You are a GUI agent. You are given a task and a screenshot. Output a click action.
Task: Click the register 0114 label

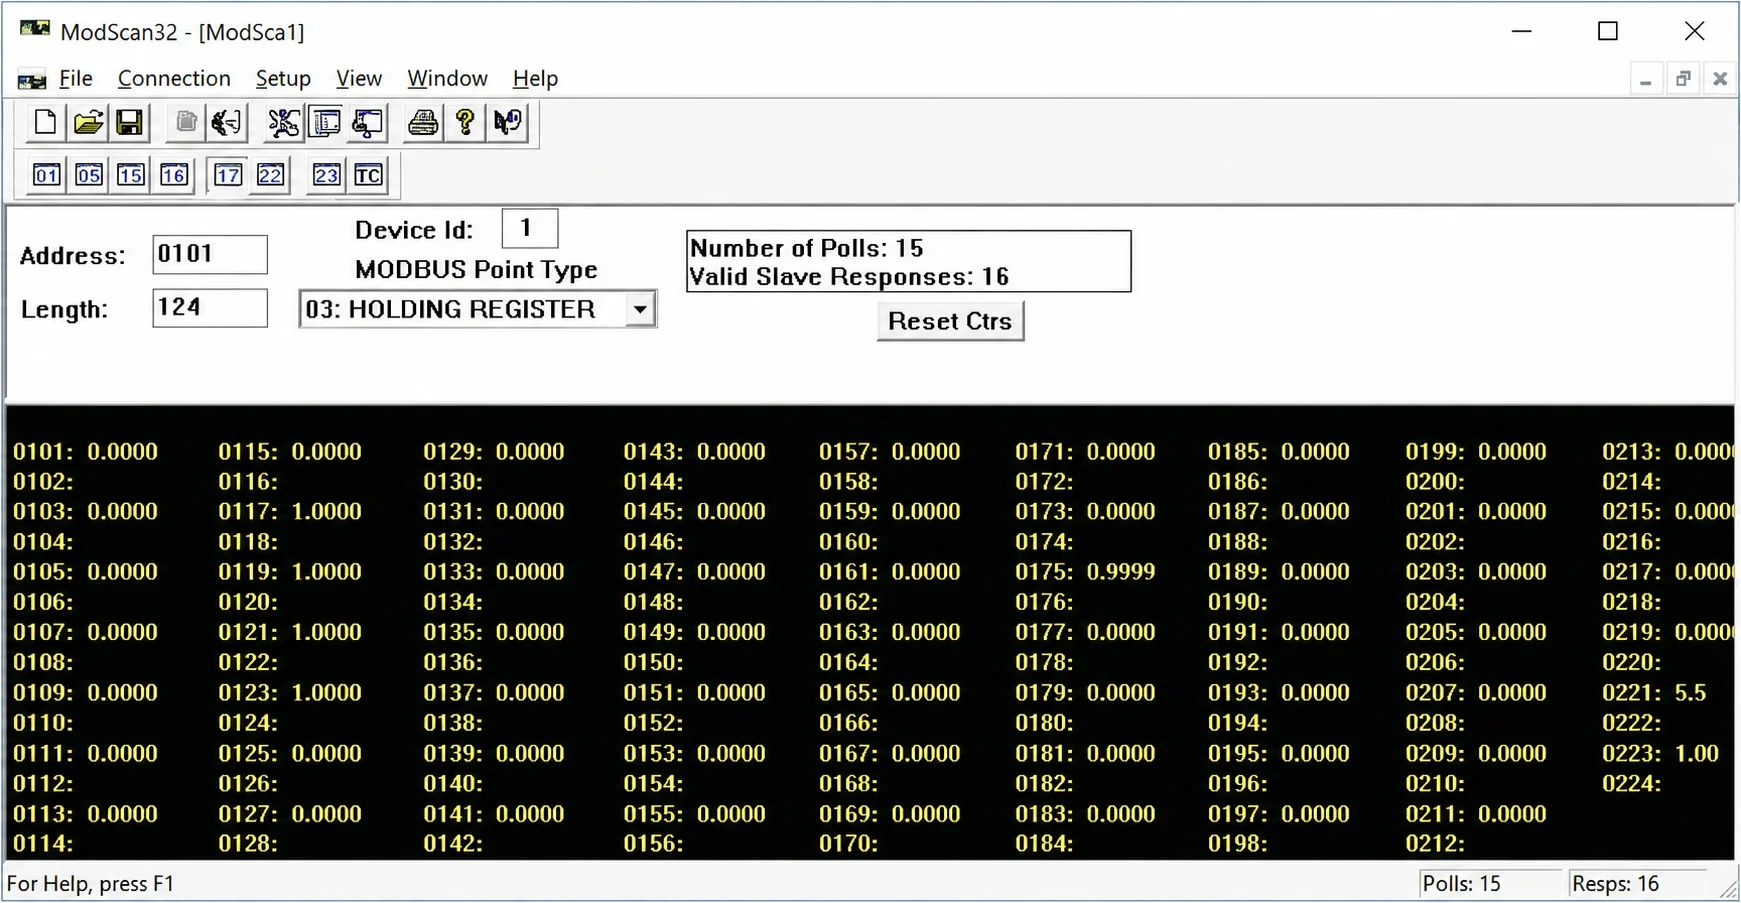click(43, 843)
